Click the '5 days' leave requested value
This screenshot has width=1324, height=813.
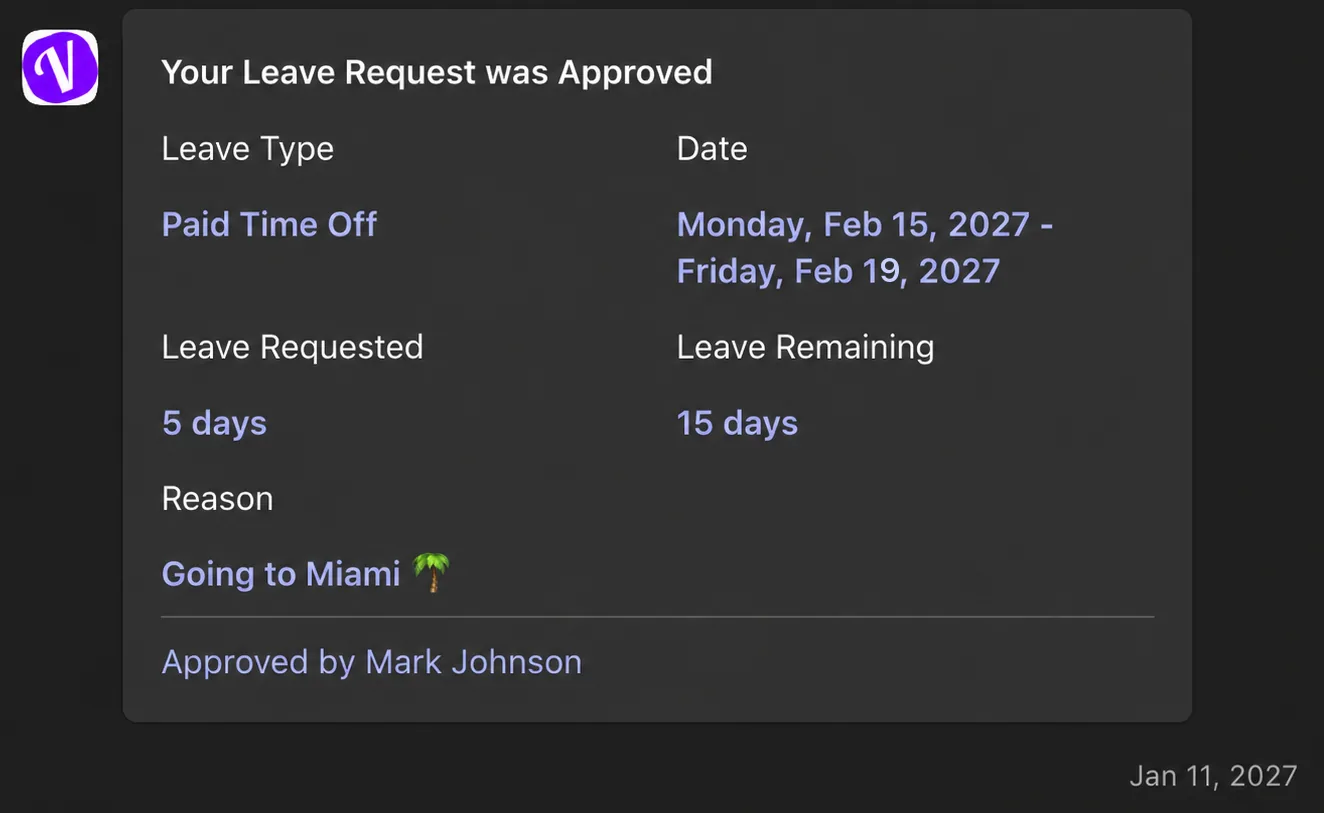[x=214, y=423]
